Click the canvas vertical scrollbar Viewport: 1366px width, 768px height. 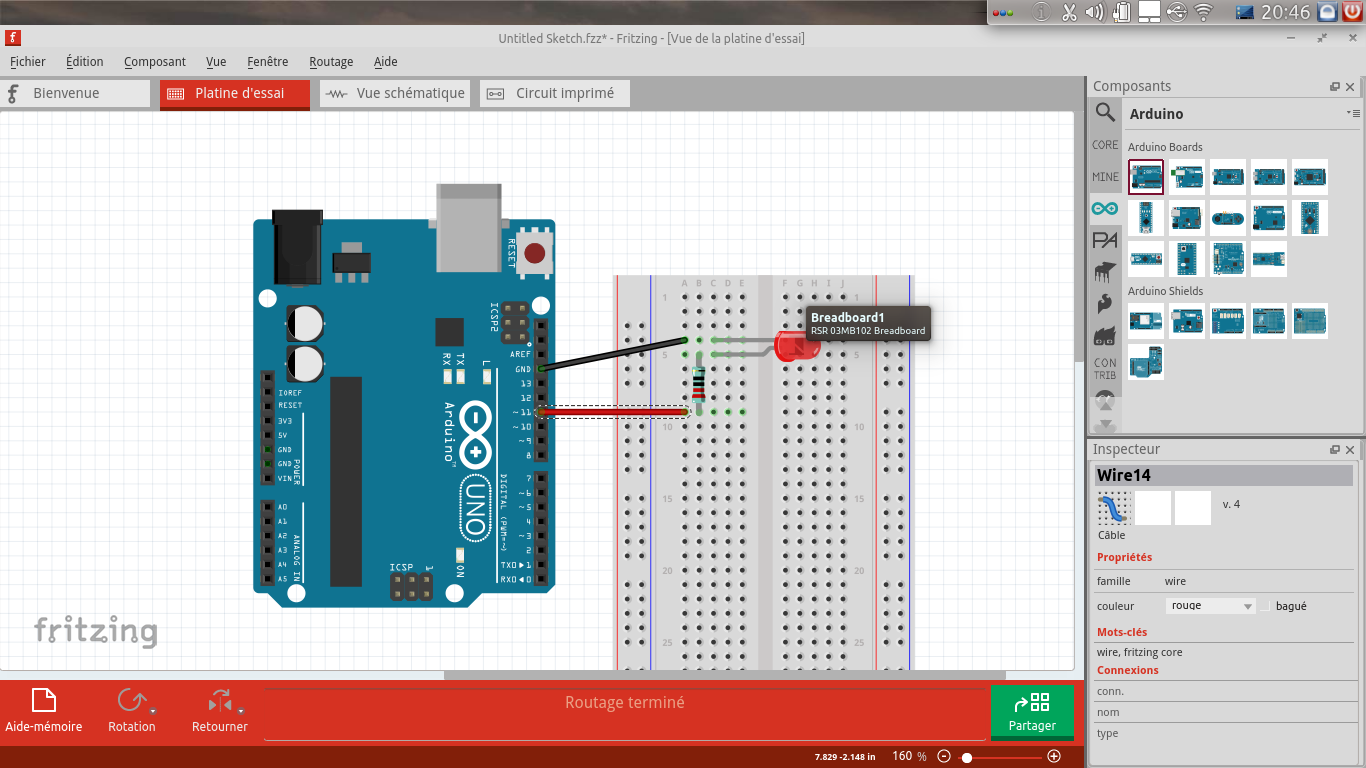point(1080,235)
